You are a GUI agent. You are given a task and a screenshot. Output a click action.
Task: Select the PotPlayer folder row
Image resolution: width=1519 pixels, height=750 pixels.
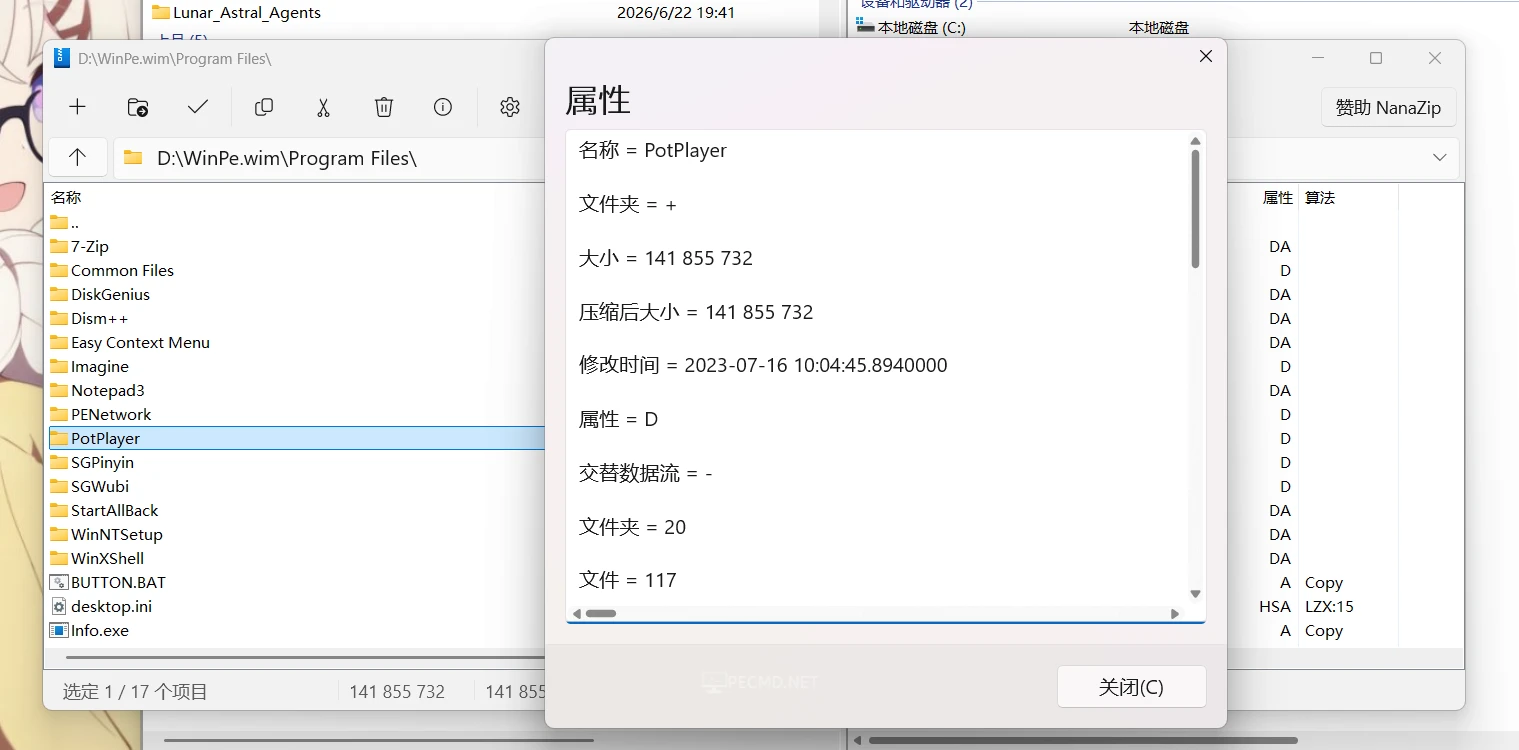pos(297,438)
